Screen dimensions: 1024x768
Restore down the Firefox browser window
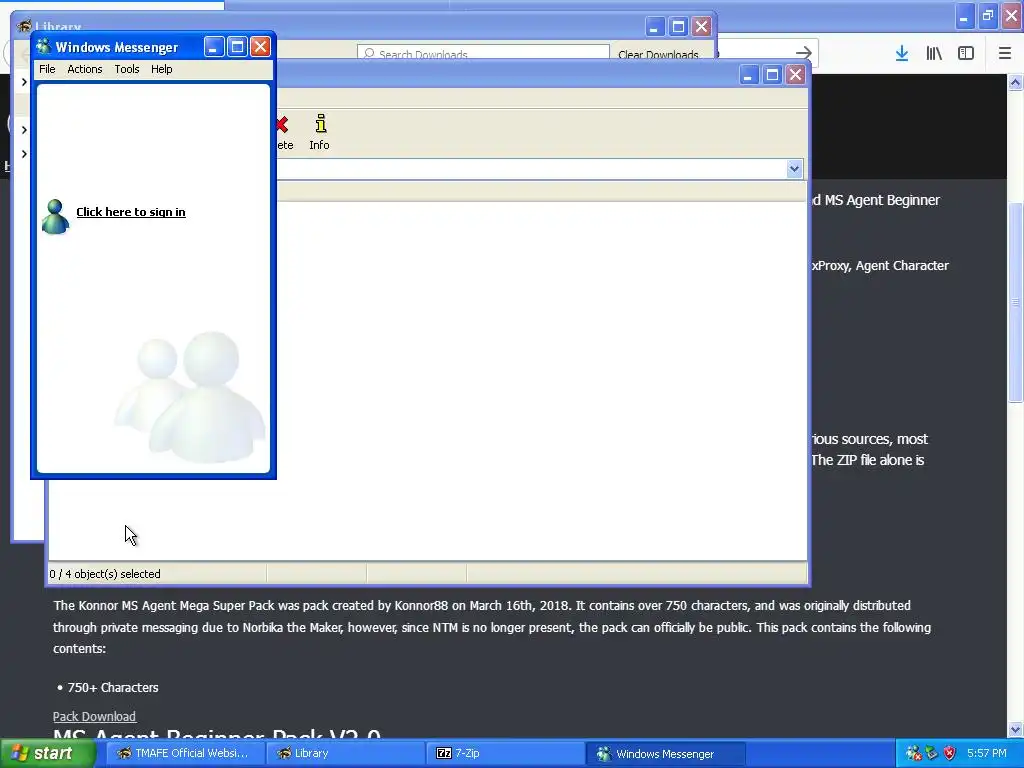point(988,16)
